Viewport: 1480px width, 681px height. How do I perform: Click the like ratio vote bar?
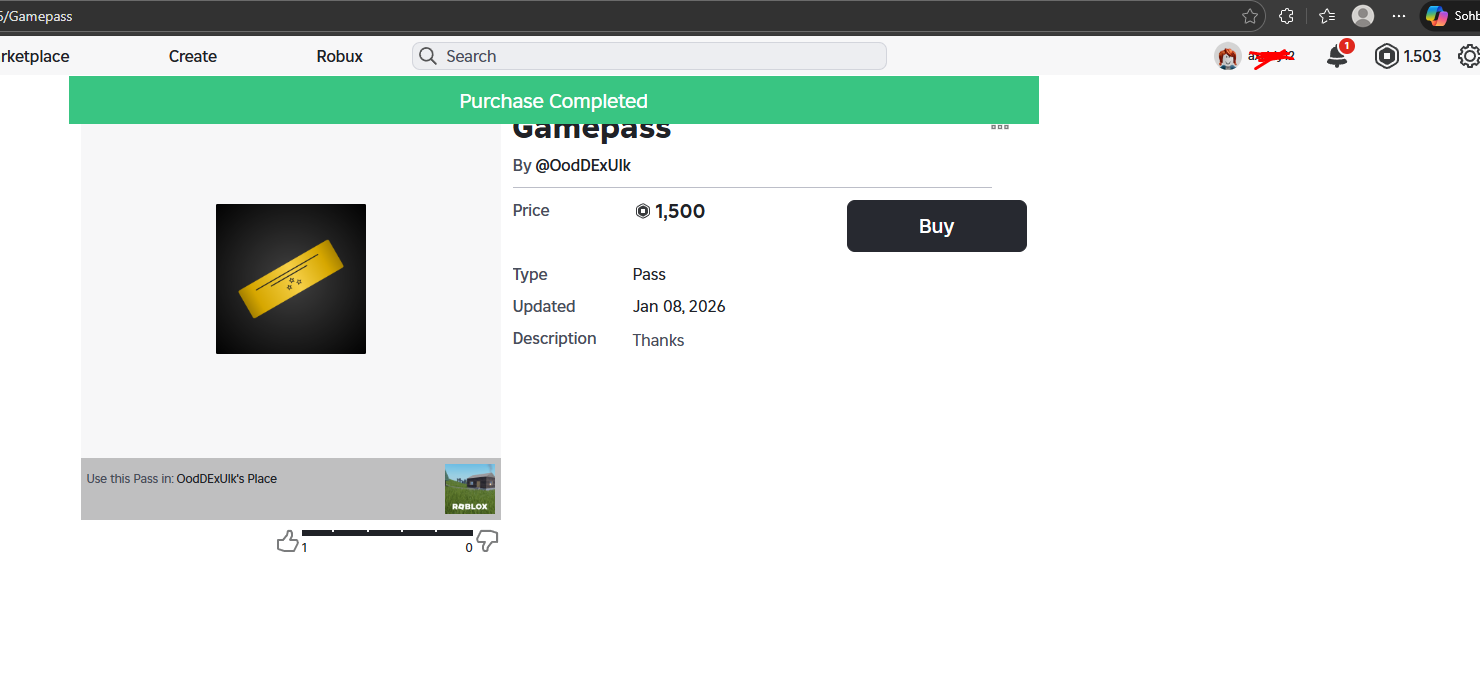(x=387, y=533)
